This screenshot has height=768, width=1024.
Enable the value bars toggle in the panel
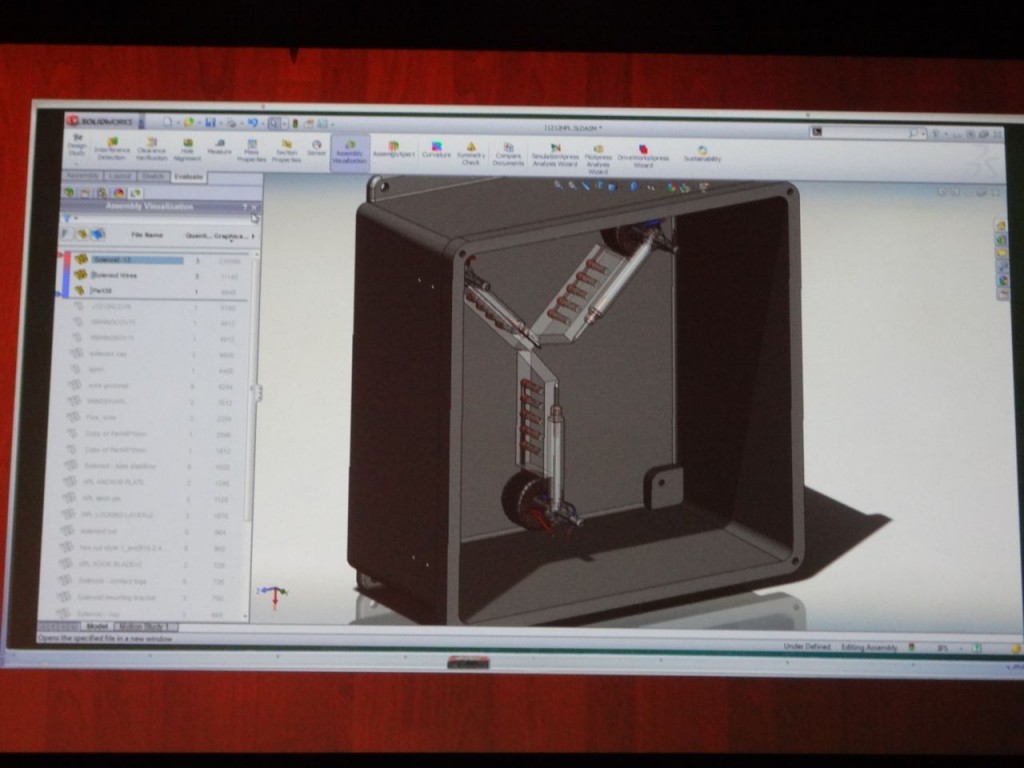coord(97,234)
